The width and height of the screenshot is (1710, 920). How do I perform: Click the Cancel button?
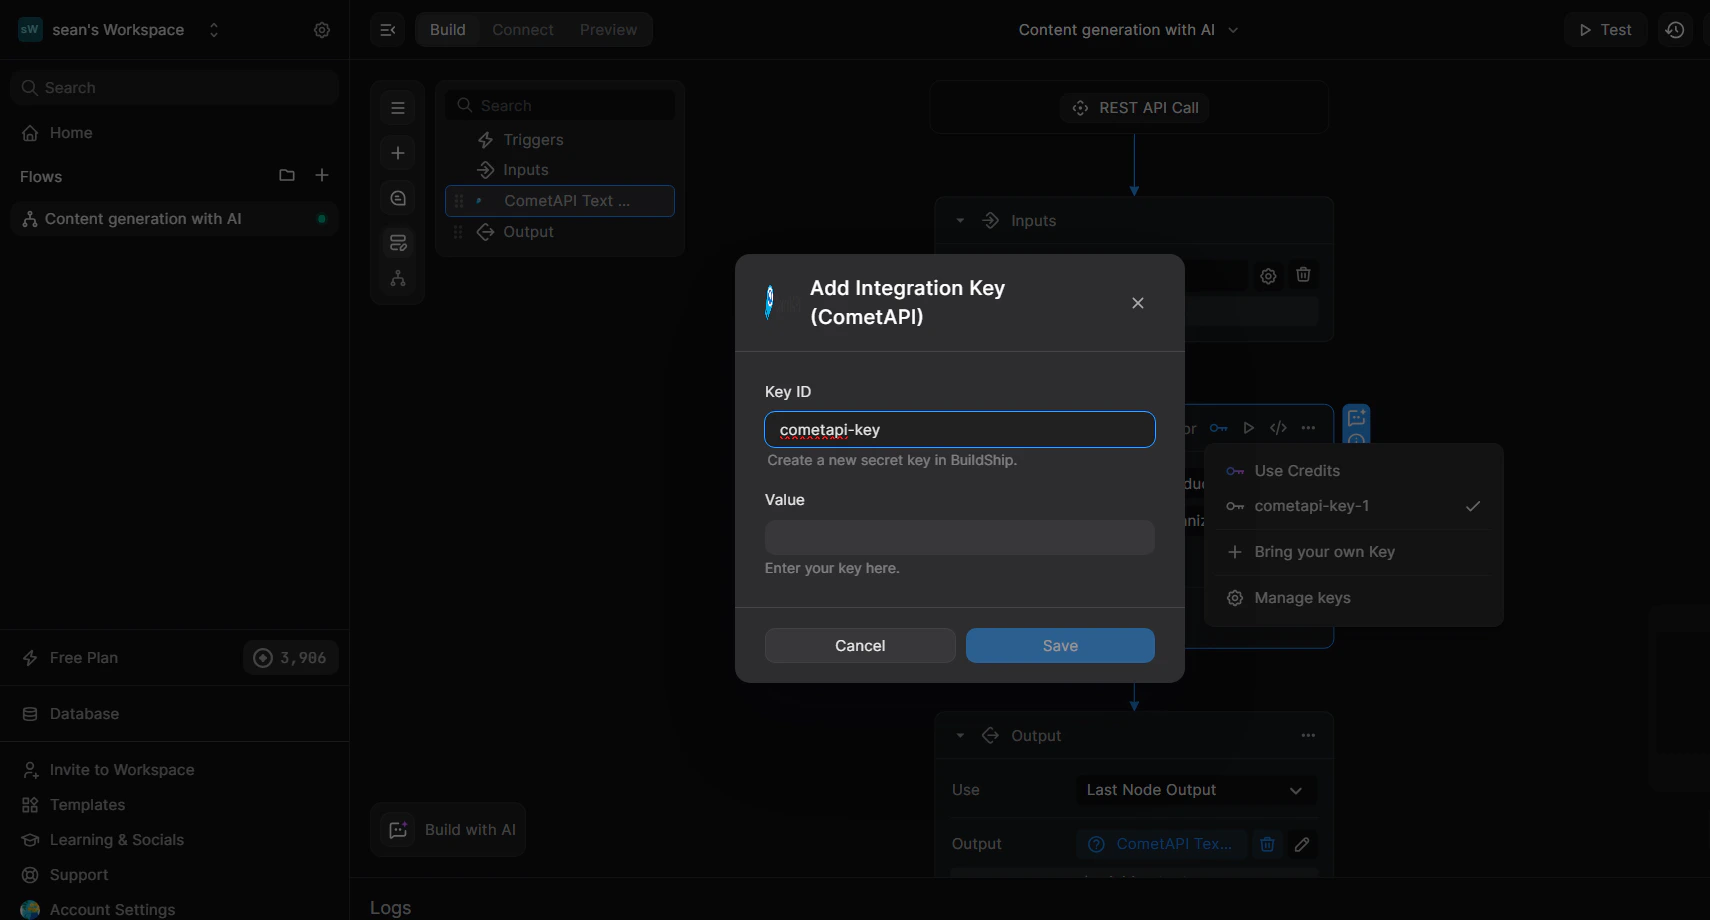click(x=860, y=646)
